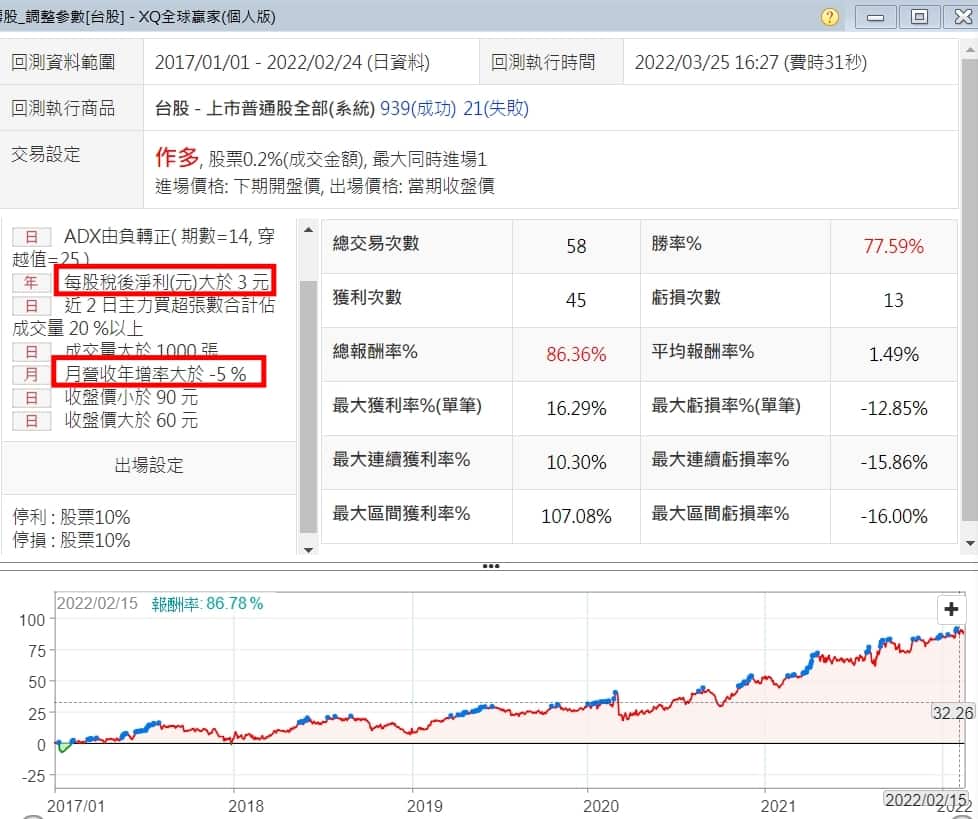
Task: Click the 日 badge beside ADX由負轉正
Action: [x=31, y=237]
